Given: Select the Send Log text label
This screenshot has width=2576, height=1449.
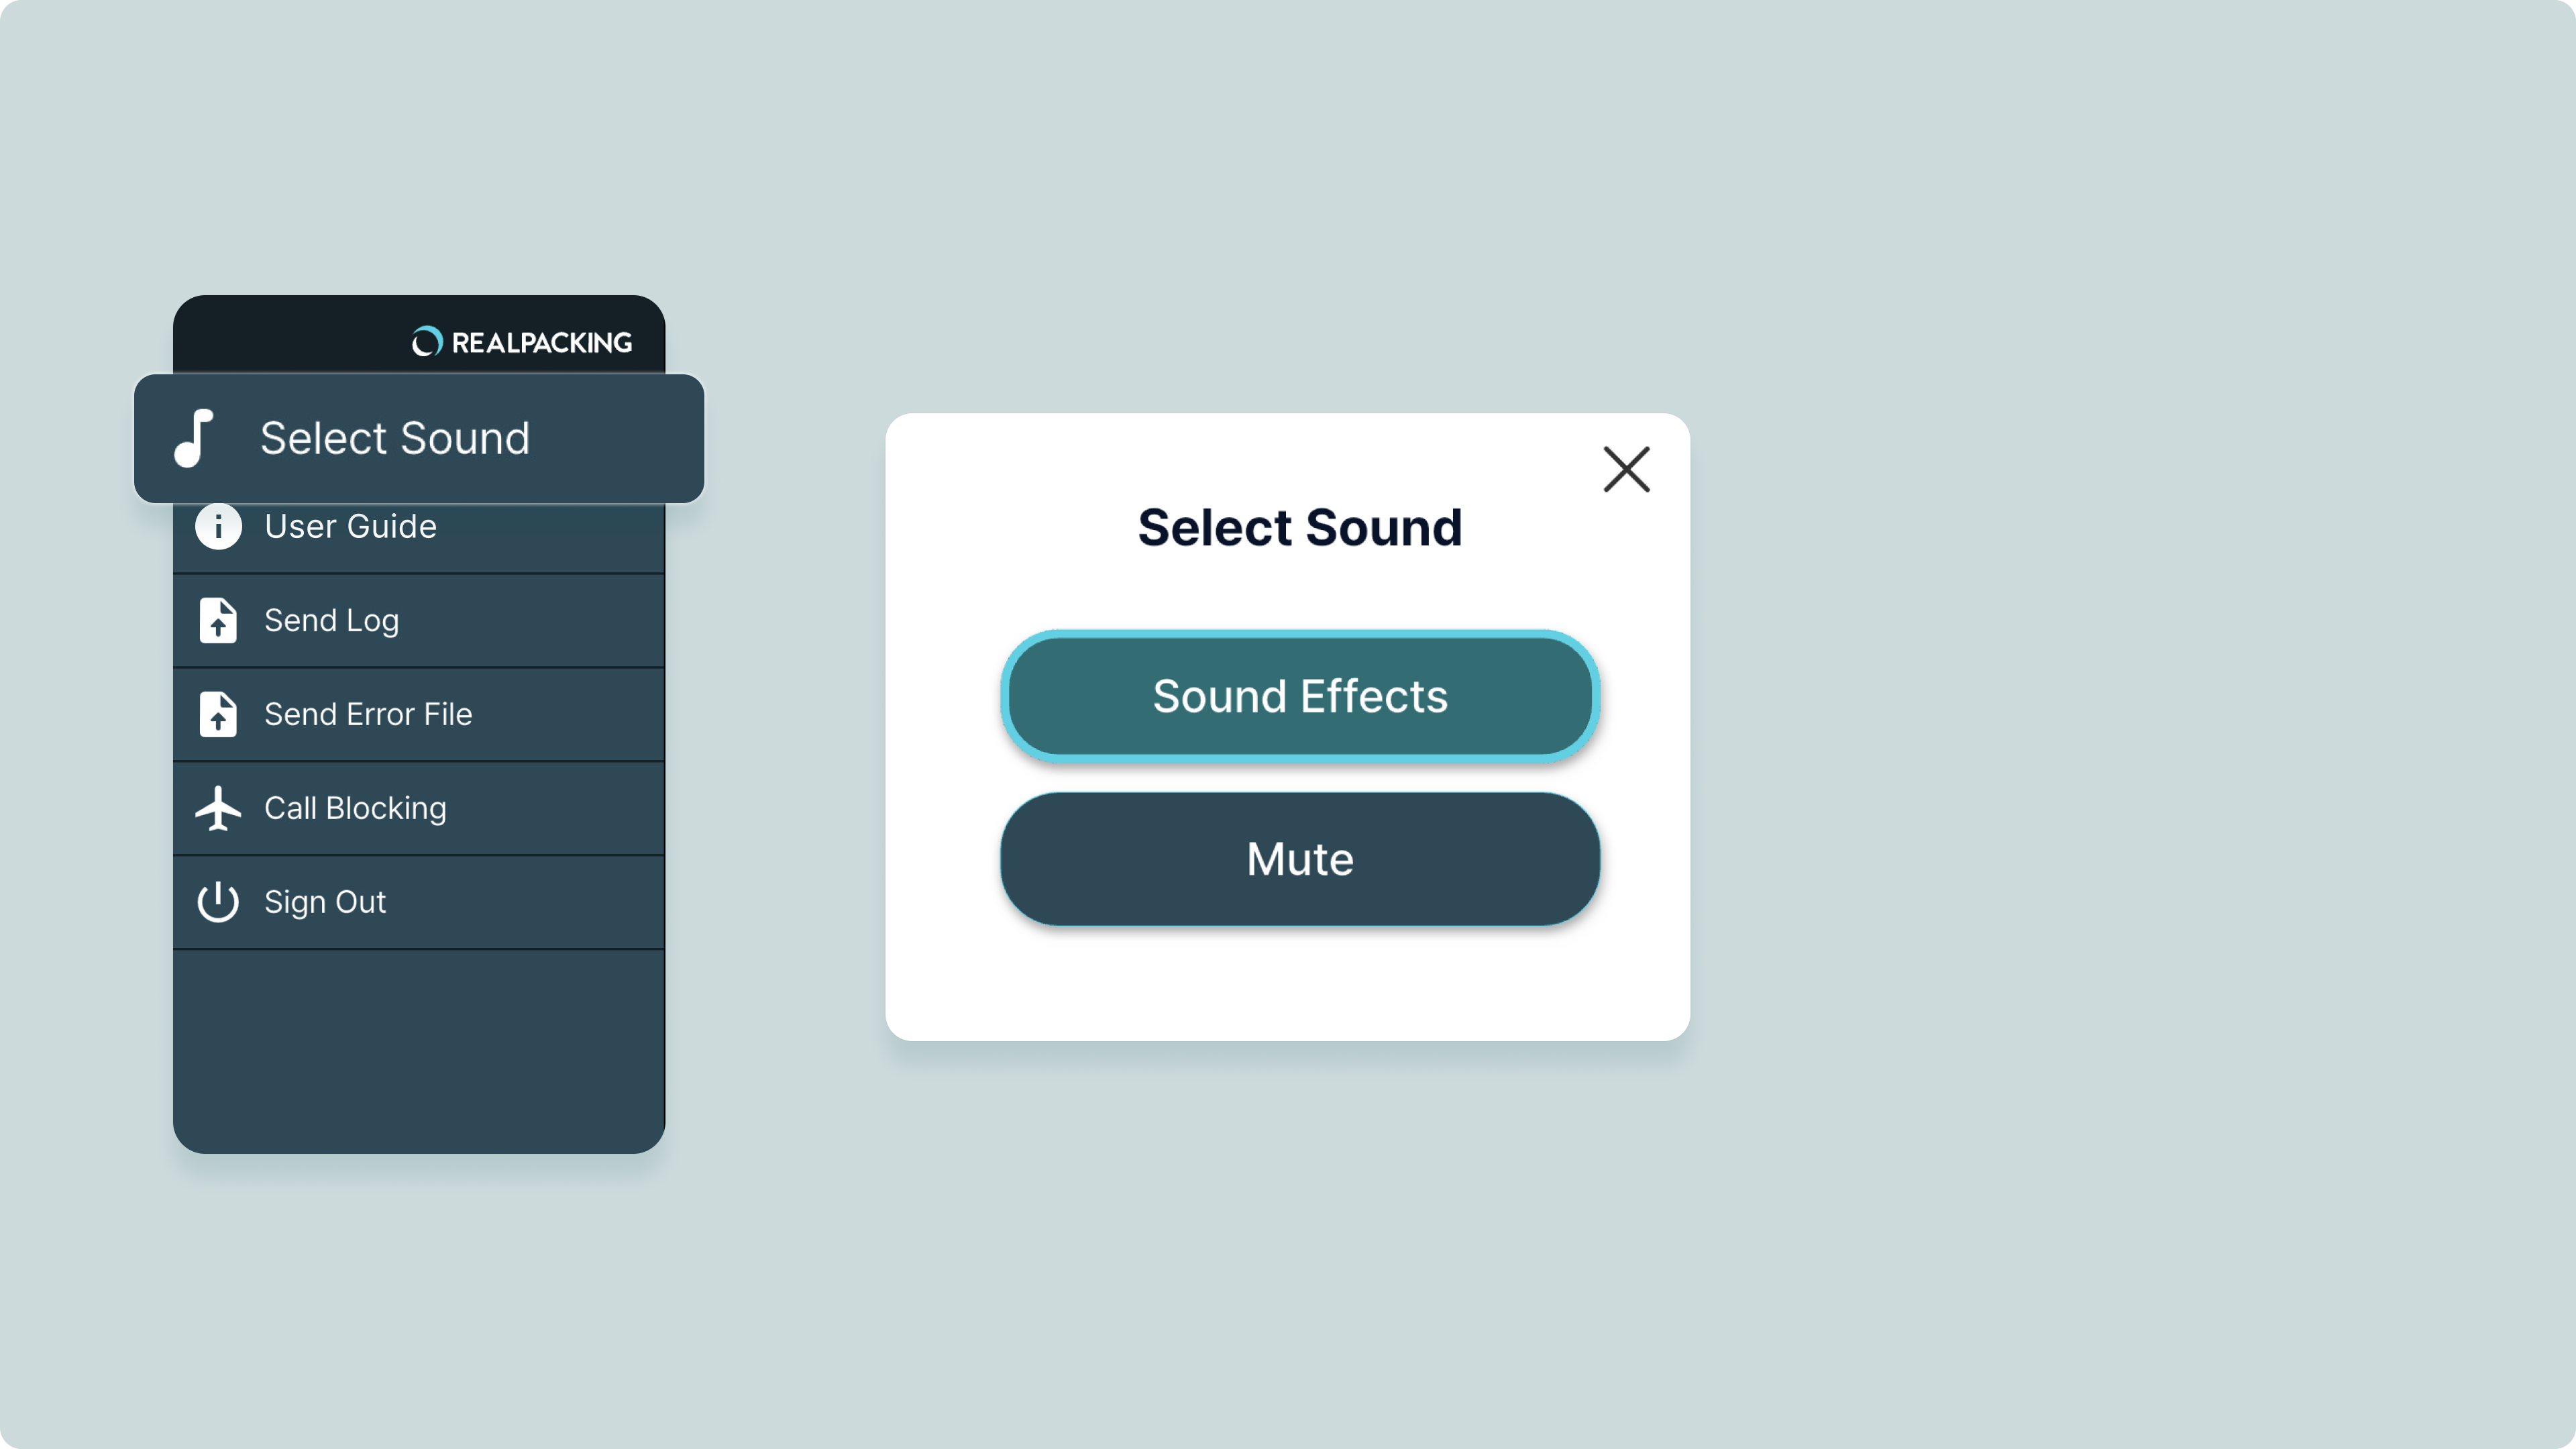Looking at the screenshot, I should (331, 620).
